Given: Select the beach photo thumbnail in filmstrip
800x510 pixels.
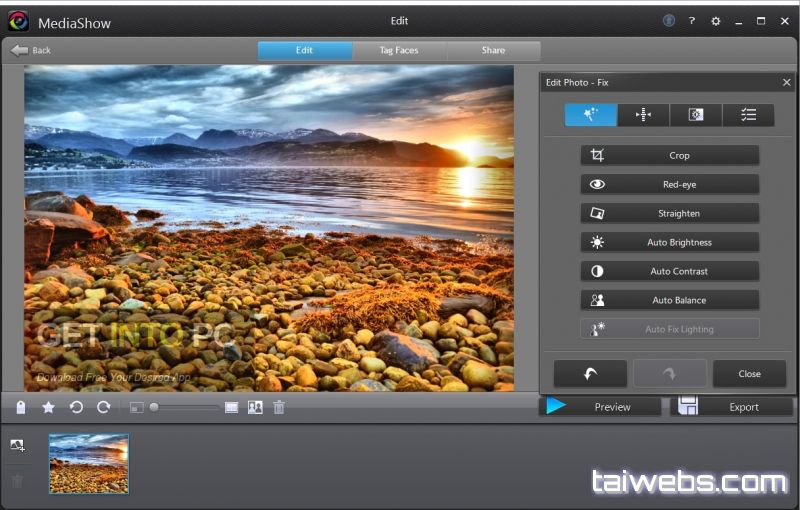Looking at the screenshot, I should tap(89, 463).
